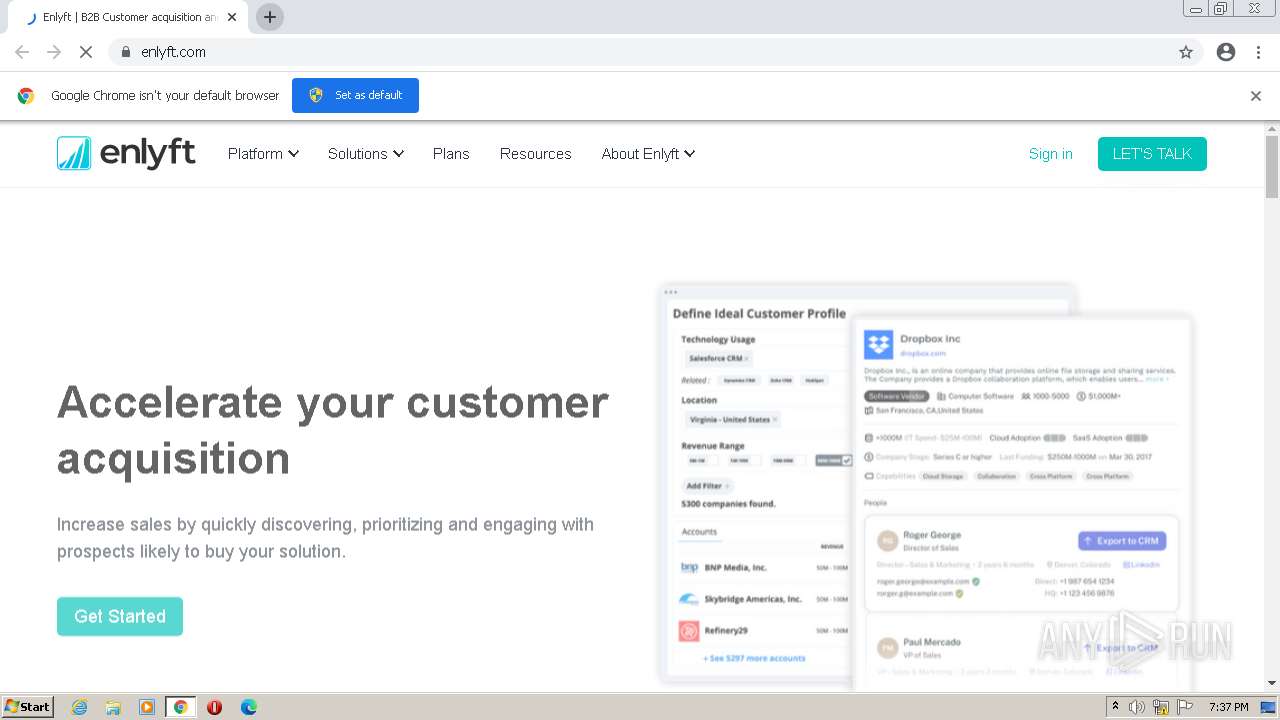Click See 5297 more accounts link
This screenshot has width=1280, height=720.
[754, 658]
